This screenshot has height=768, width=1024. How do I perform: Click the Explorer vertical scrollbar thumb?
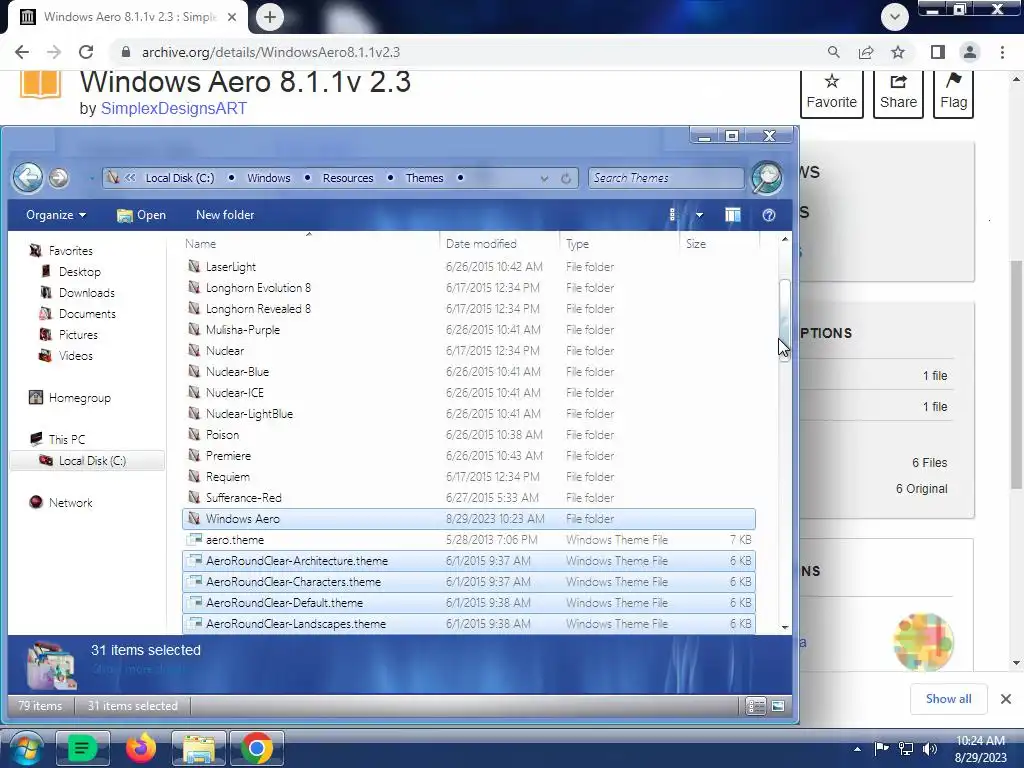pos(784,320)
